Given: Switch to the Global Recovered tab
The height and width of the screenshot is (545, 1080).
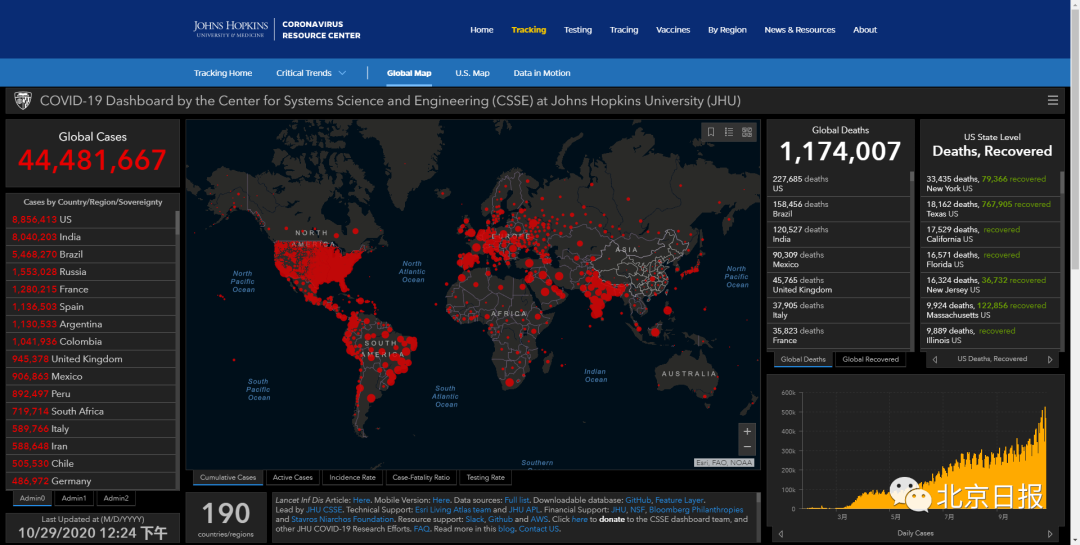Looking at the screenshot, I should point(871,359).
